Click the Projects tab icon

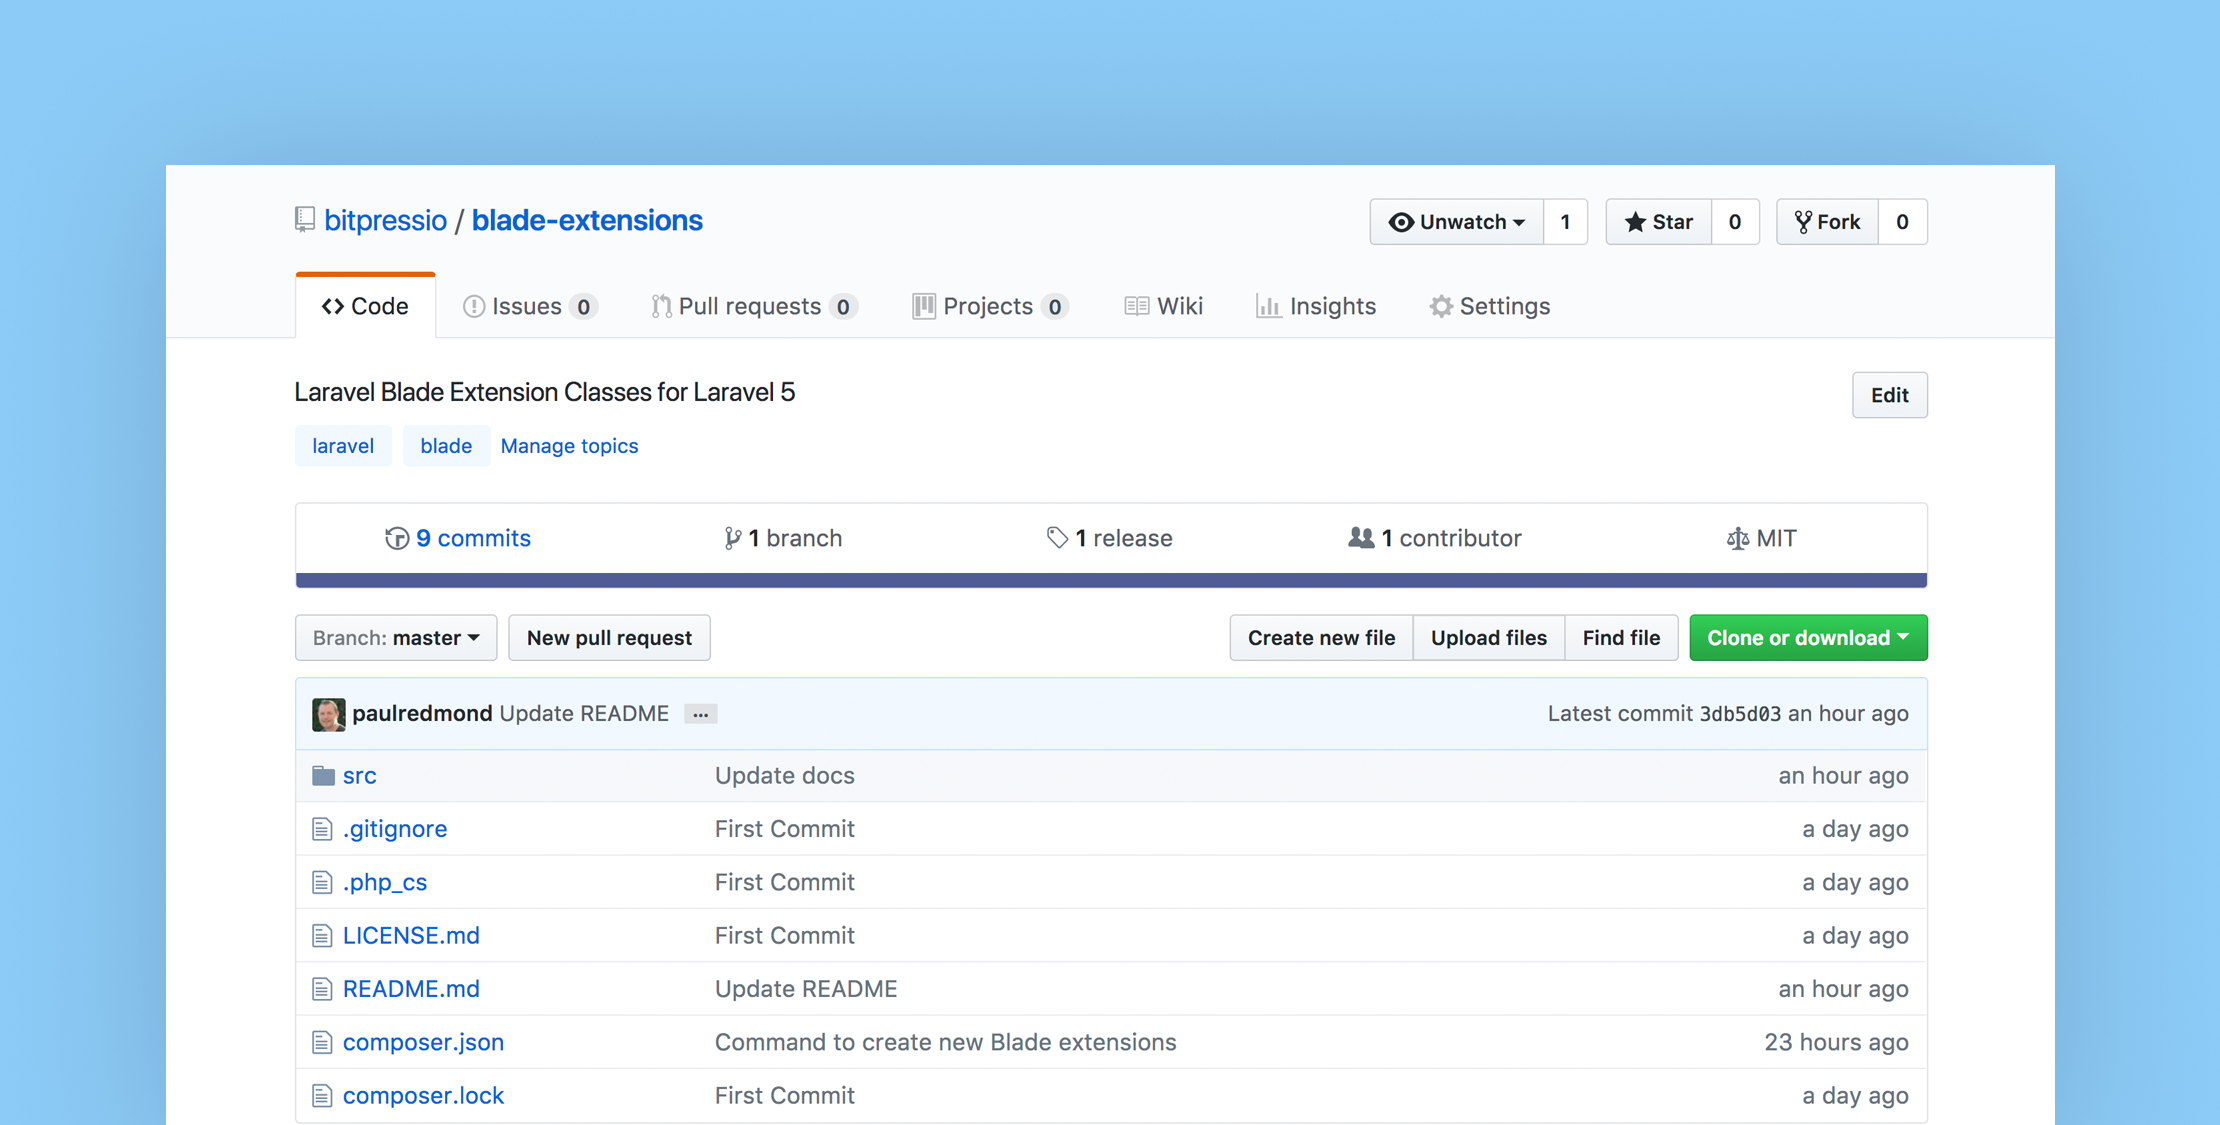pyautogui.click(x=922, y=306)
